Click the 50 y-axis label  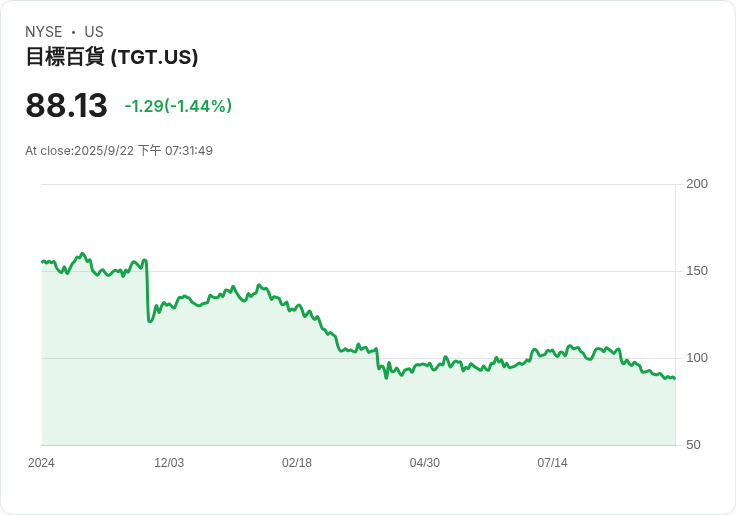[x=693, y=445]
